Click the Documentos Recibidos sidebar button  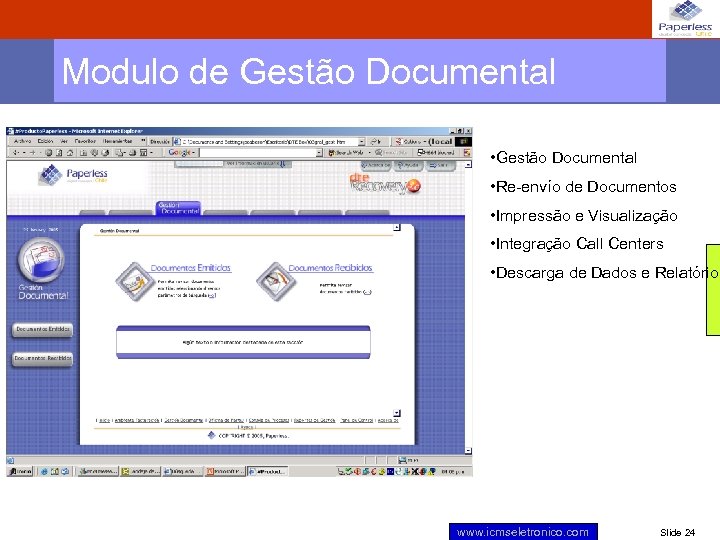[x=42, y=358]
